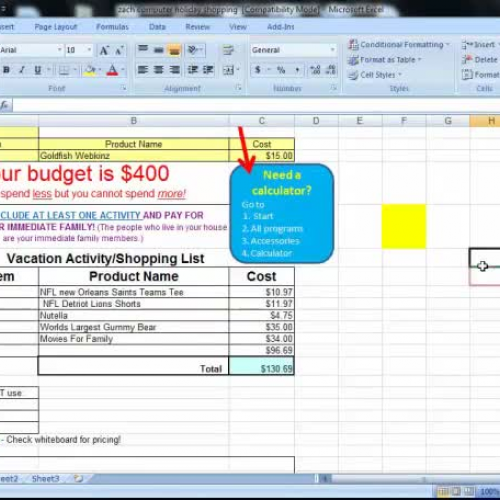500x500 pixels.
Task: Click the Insert cells button
Action: (x=480, y=44)
